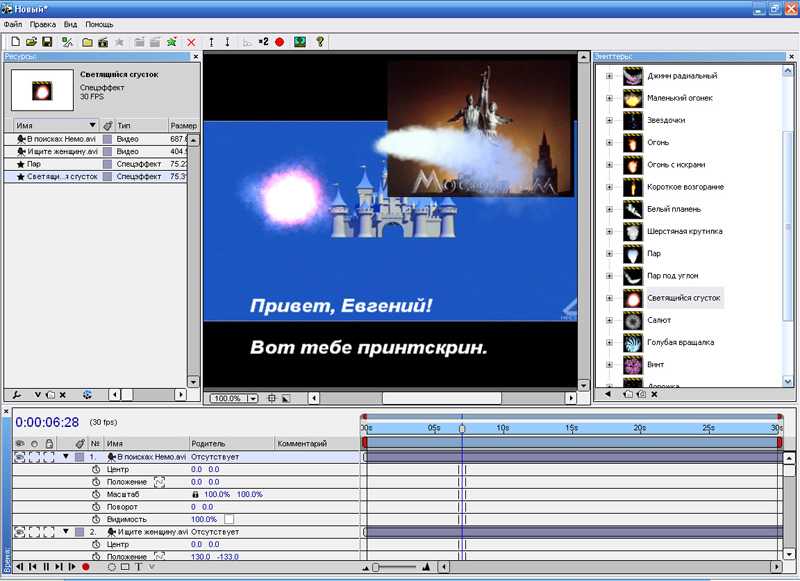Screen dimensions: 800x581
Task: Select Шерстяная крутилка emitter
Action: tap(685, 232)
